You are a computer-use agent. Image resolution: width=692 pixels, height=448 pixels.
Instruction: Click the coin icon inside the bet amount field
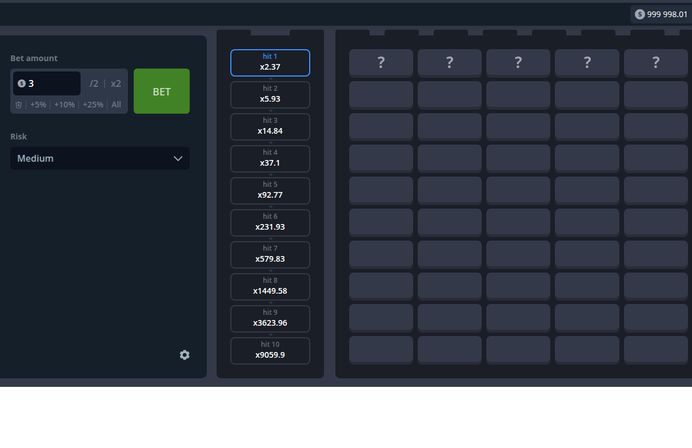click(x=21, y=83)
